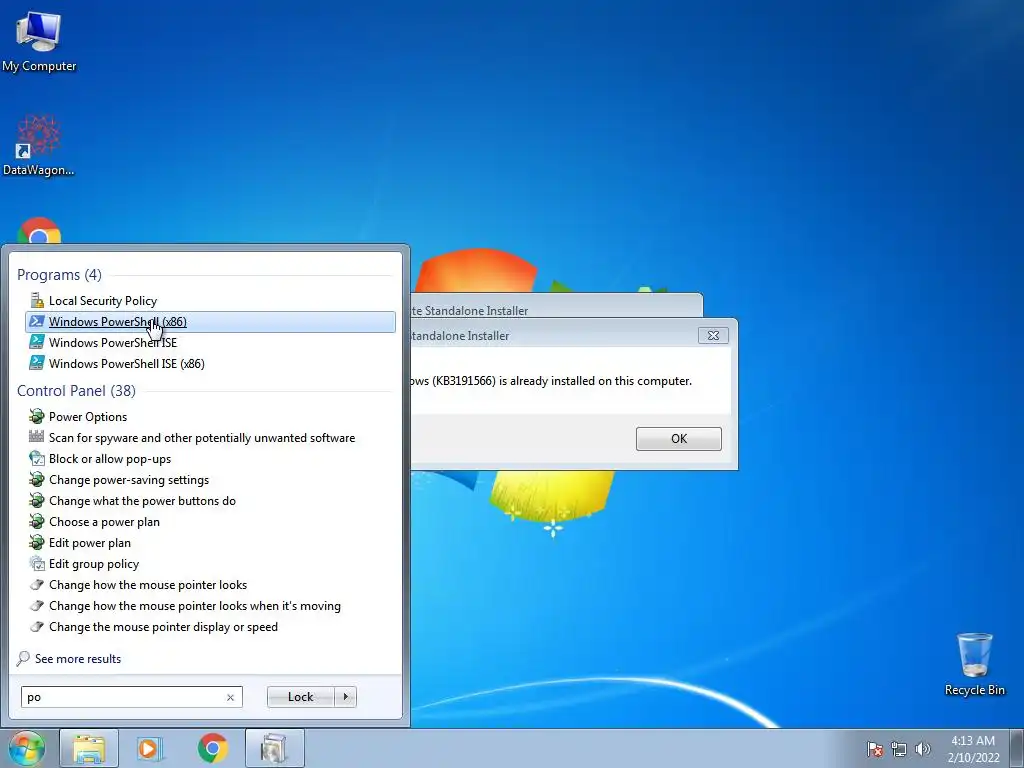Image resolution: width=1024 pixels, height=768 pixels.
Task: Click the PowerShell ISE (x86) icon
Action: click(37, 363)
